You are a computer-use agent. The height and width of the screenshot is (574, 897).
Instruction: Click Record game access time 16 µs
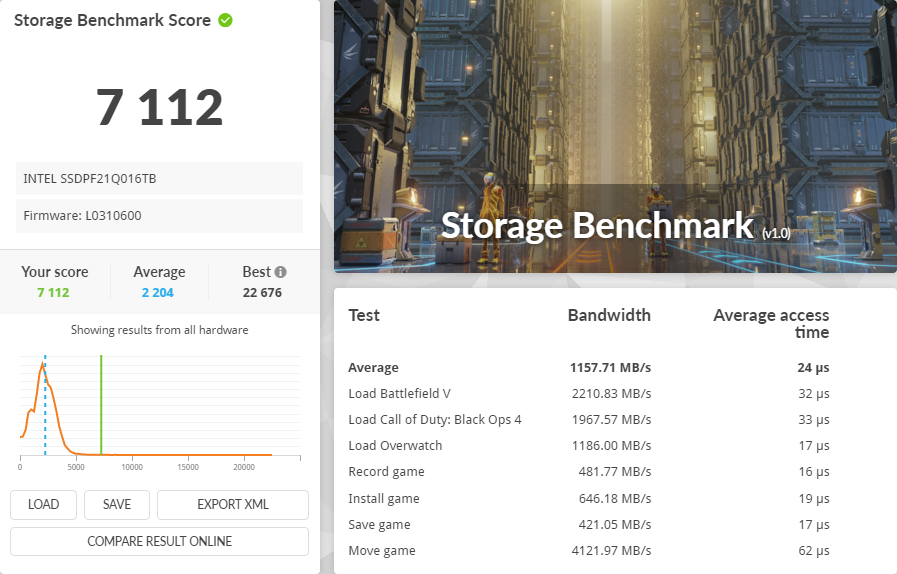[x=814, y=472]
